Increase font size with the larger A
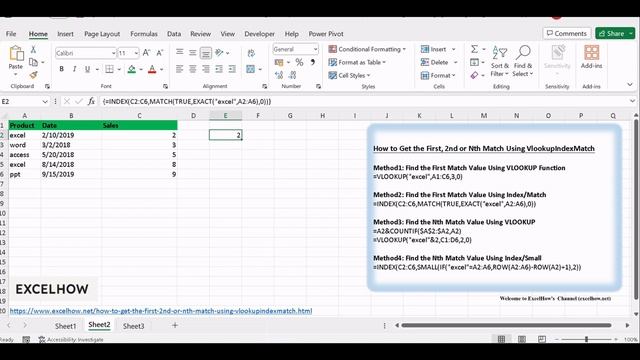This screenshot has height=360, width=640. pos(147,53)
